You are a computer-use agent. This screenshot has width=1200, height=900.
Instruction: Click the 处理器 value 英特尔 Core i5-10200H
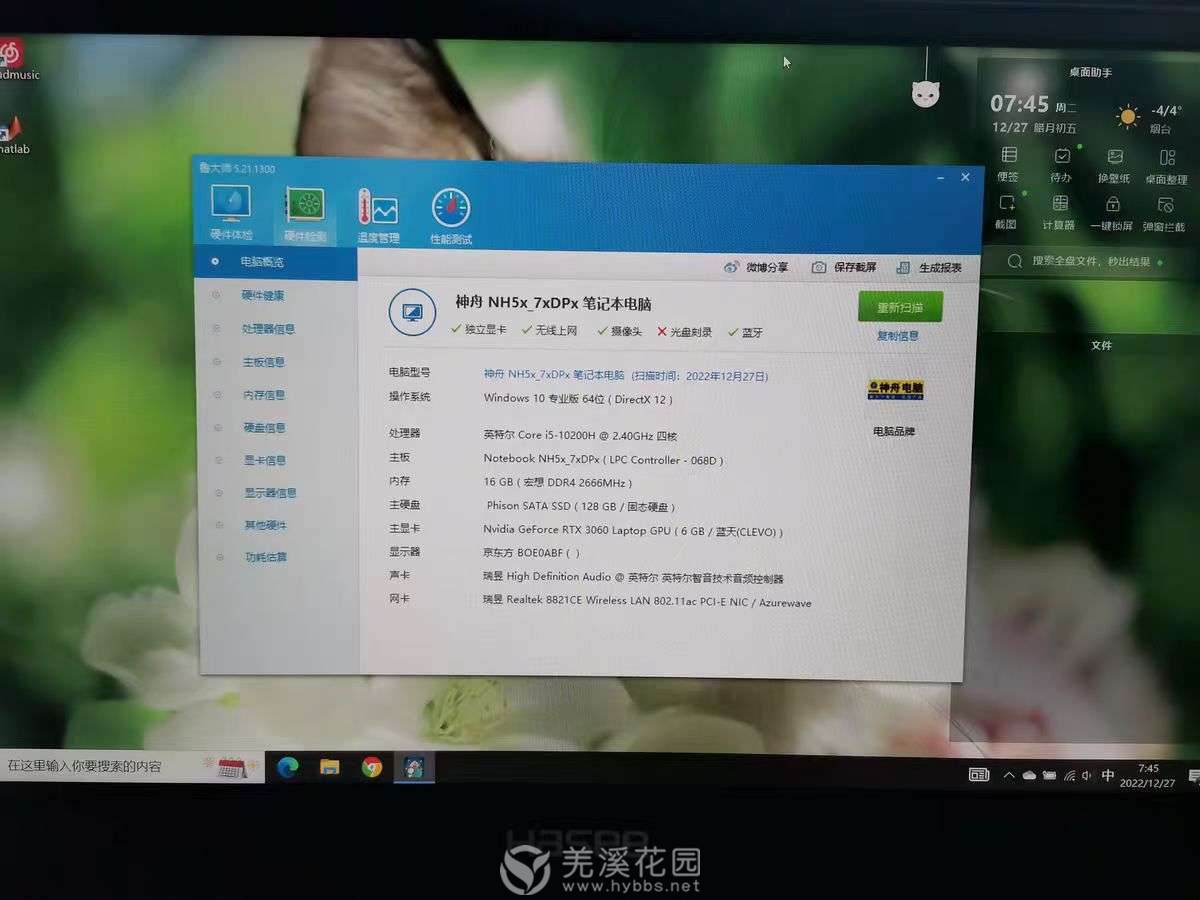pos(580,435)
